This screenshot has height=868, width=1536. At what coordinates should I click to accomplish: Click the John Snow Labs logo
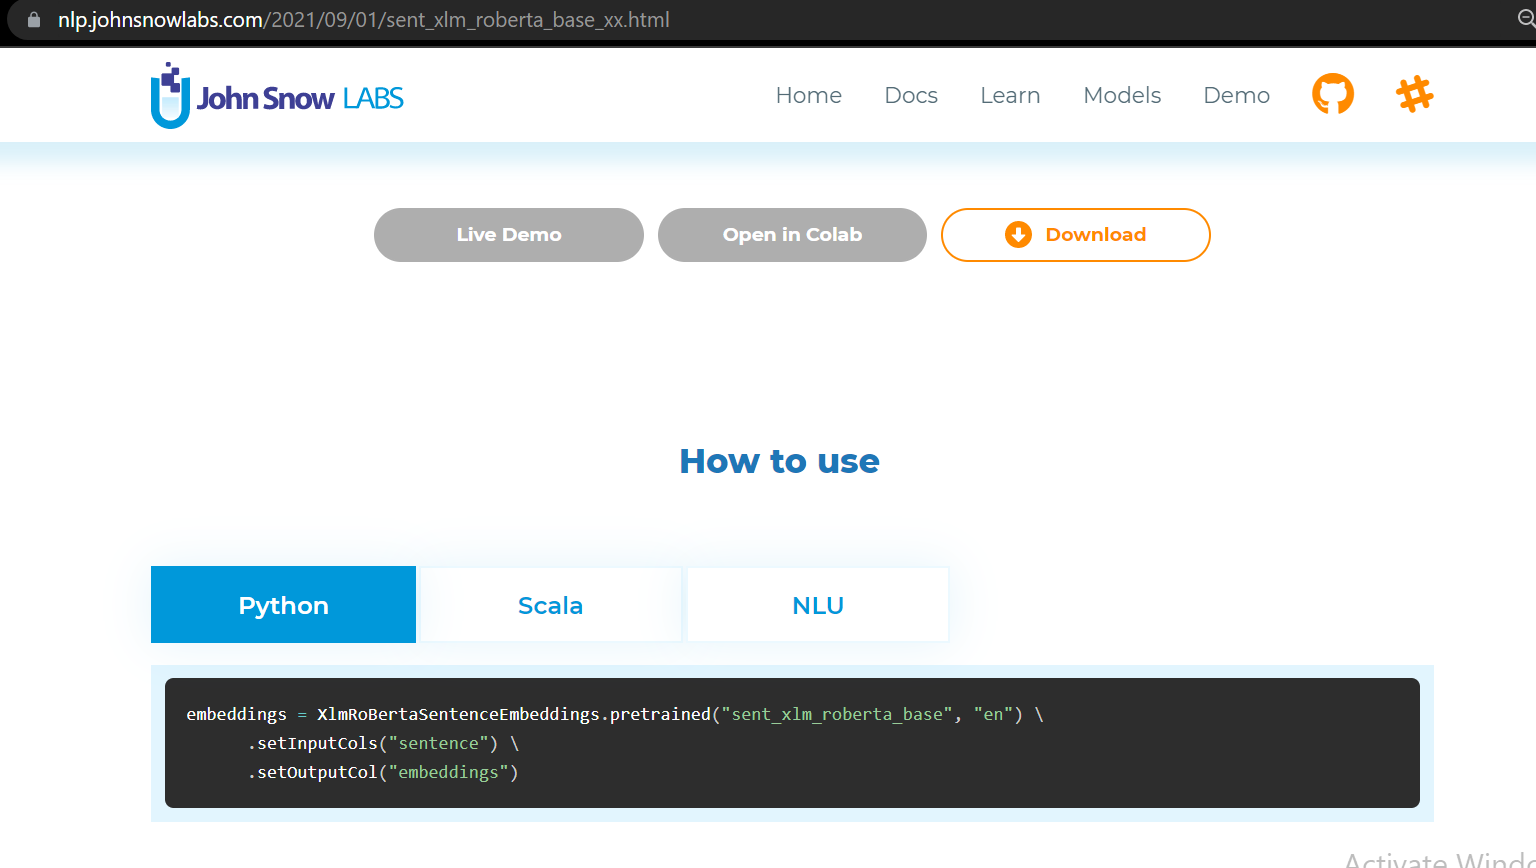(276, 94)
